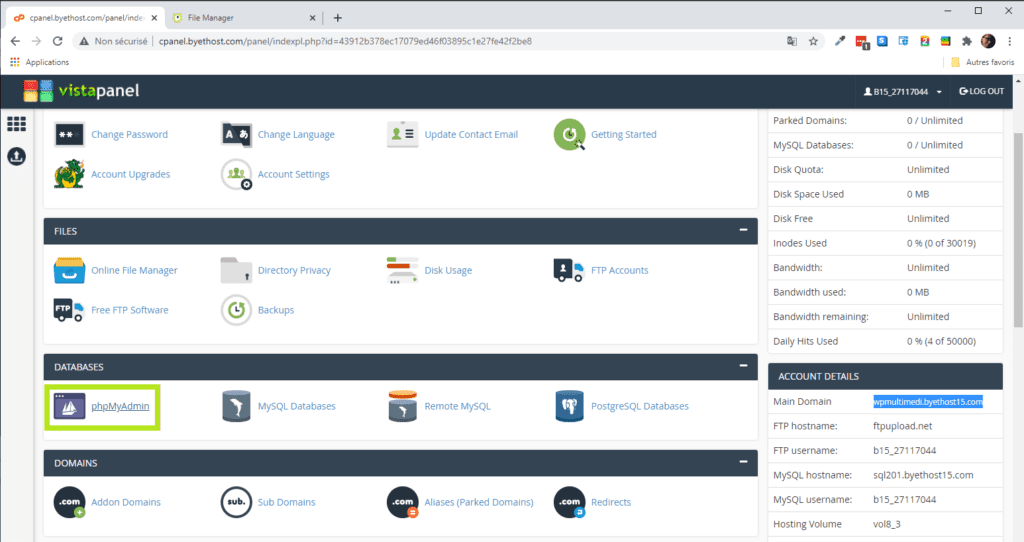Click the Non sécurisé security warning

click(x=114, y=41)
